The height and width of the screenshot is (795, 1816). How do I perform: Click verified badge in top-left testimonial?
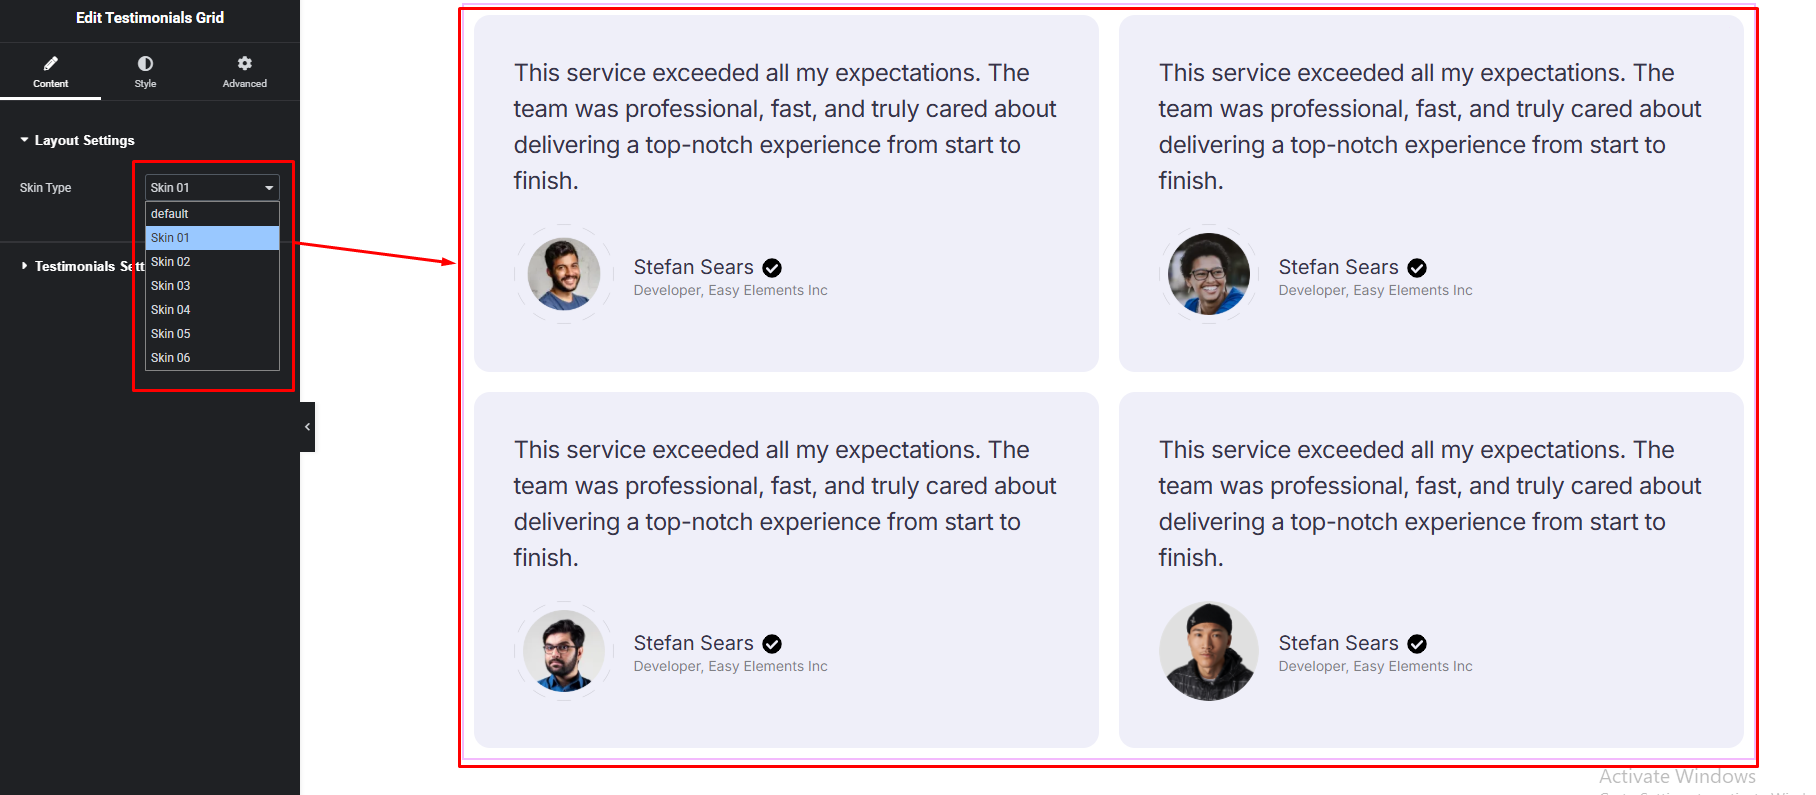tap(772, 268)
